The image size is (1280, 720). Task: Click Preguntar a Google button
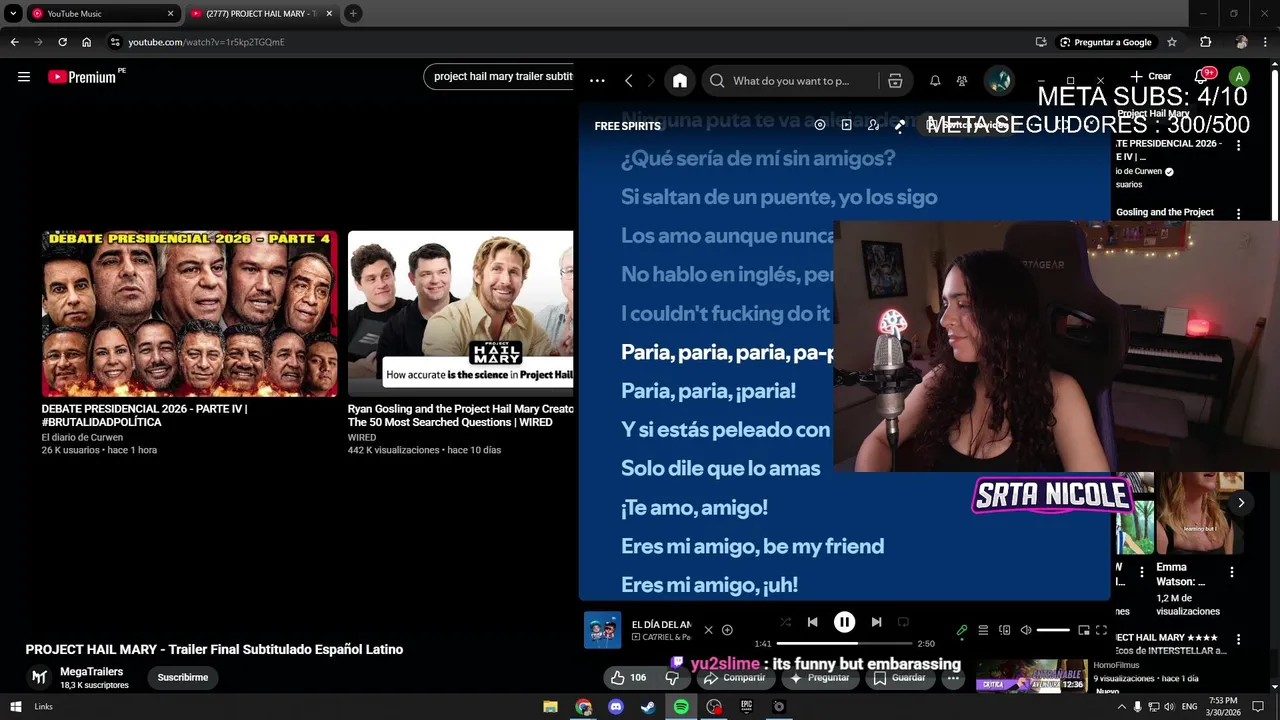pos(1106,42)
